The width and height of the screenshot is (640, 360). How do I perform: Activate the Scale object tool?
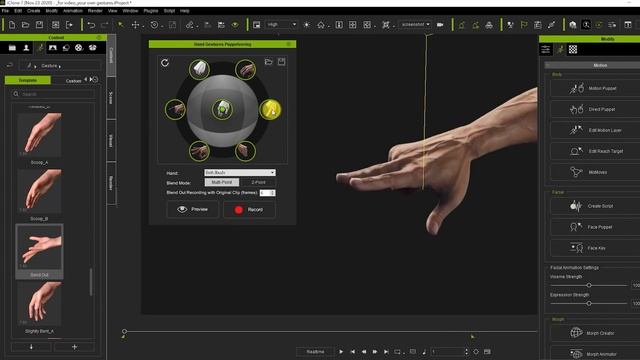point(173,25)
